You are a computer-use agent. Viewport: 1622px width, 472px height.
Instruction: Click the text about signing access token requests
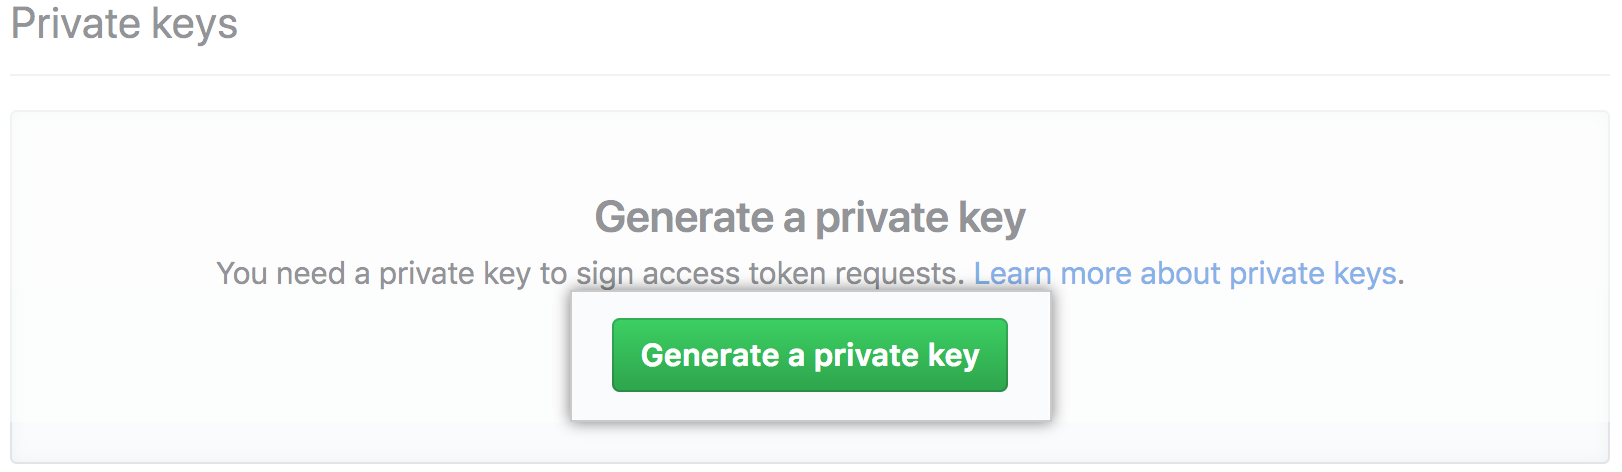pos(590,273)
